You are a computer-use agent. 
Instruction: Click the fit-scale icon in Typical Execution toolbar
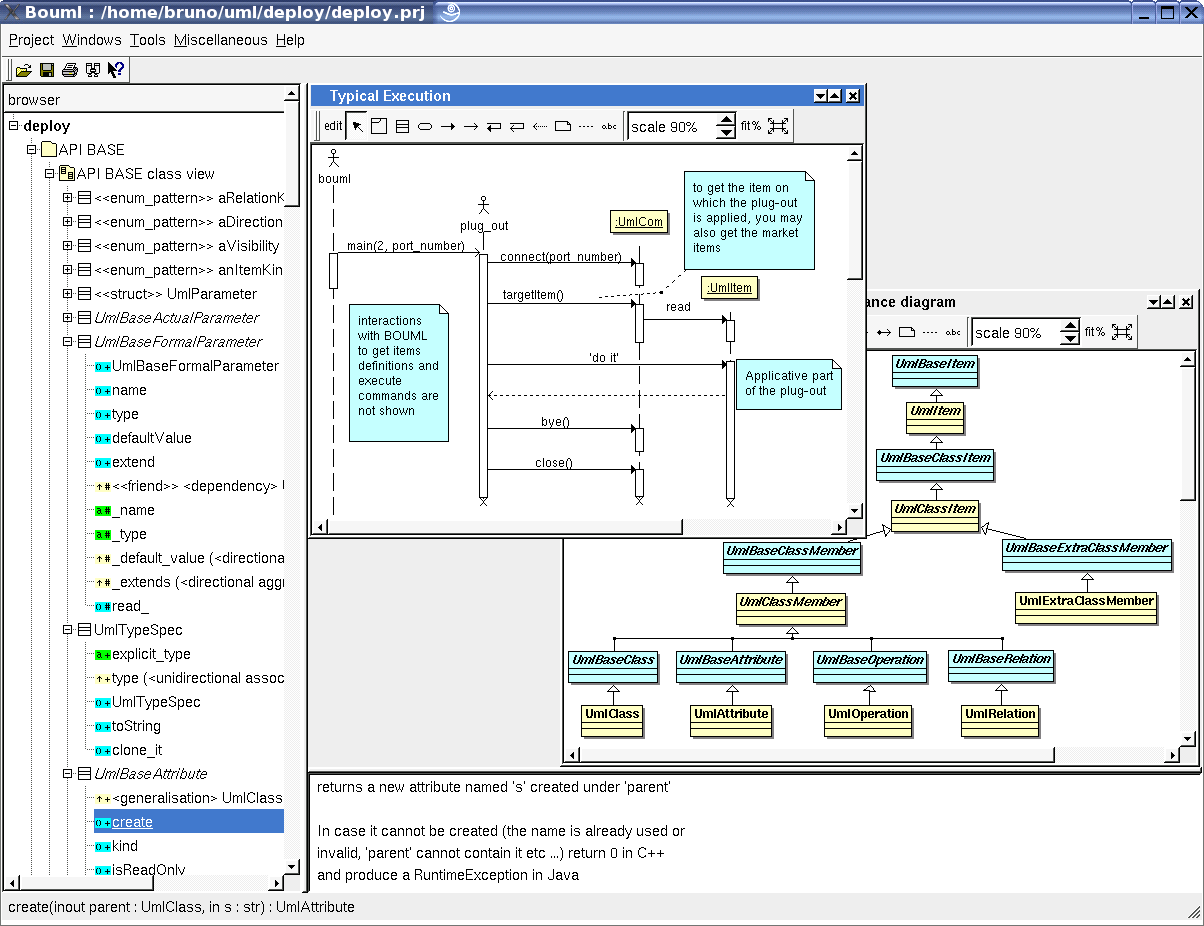tap(778, 127)
